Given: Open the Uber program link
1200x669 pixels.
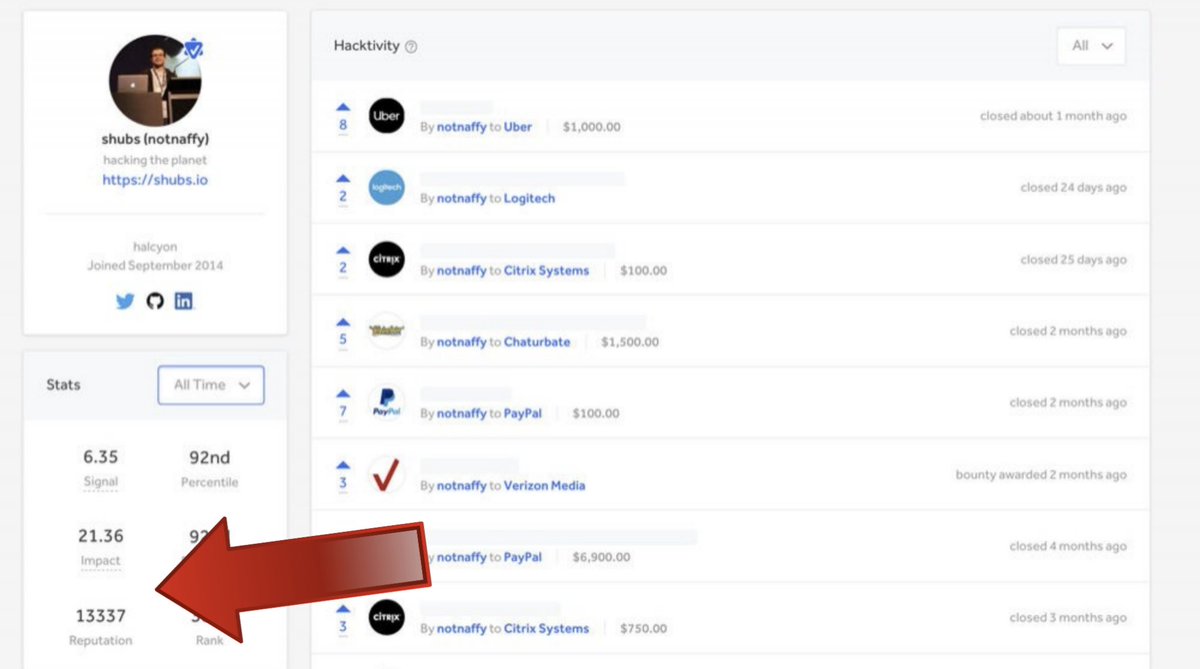Looking at the screenshot, I should click(518, 127).
